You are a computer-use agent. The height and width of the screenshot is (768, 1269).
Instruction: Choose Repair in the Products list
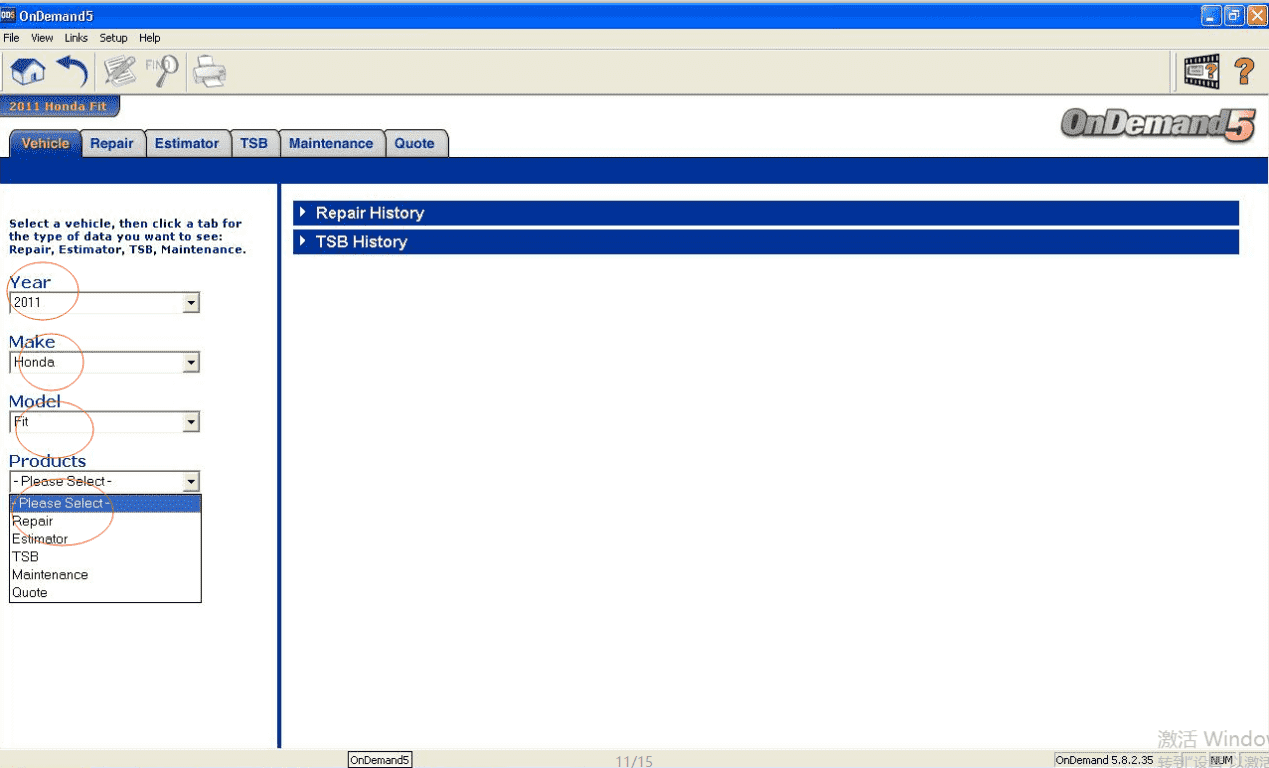(x=105, y=521)
